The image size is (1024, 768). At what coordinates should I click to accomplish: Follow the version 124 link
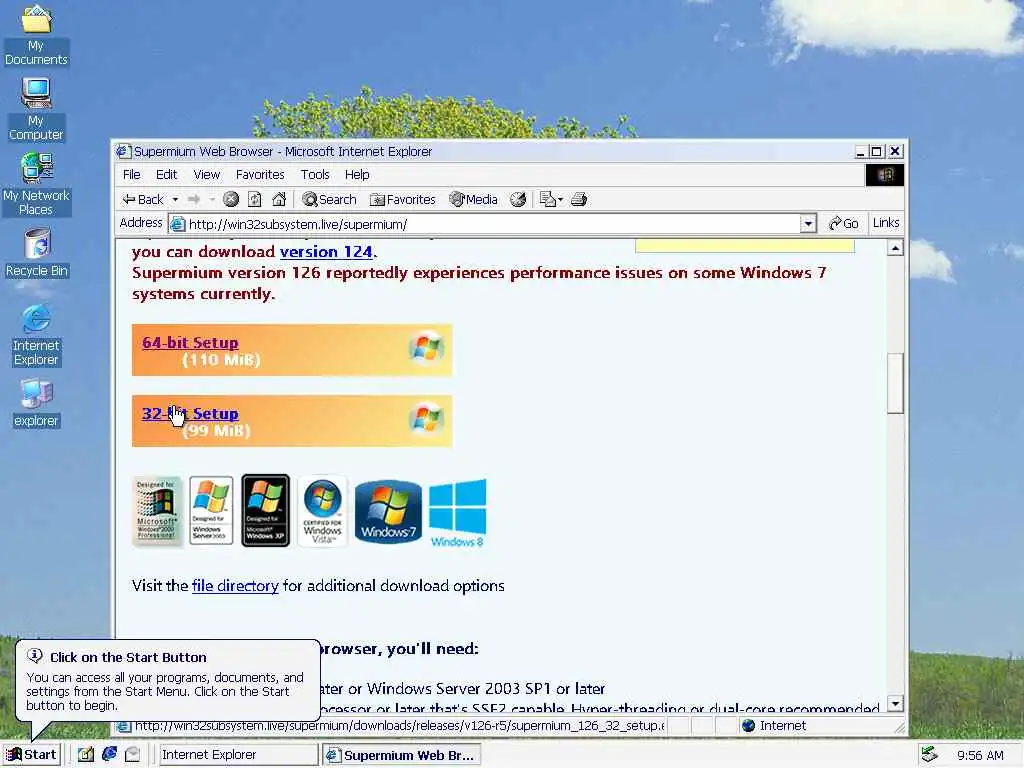pos(326,251)
